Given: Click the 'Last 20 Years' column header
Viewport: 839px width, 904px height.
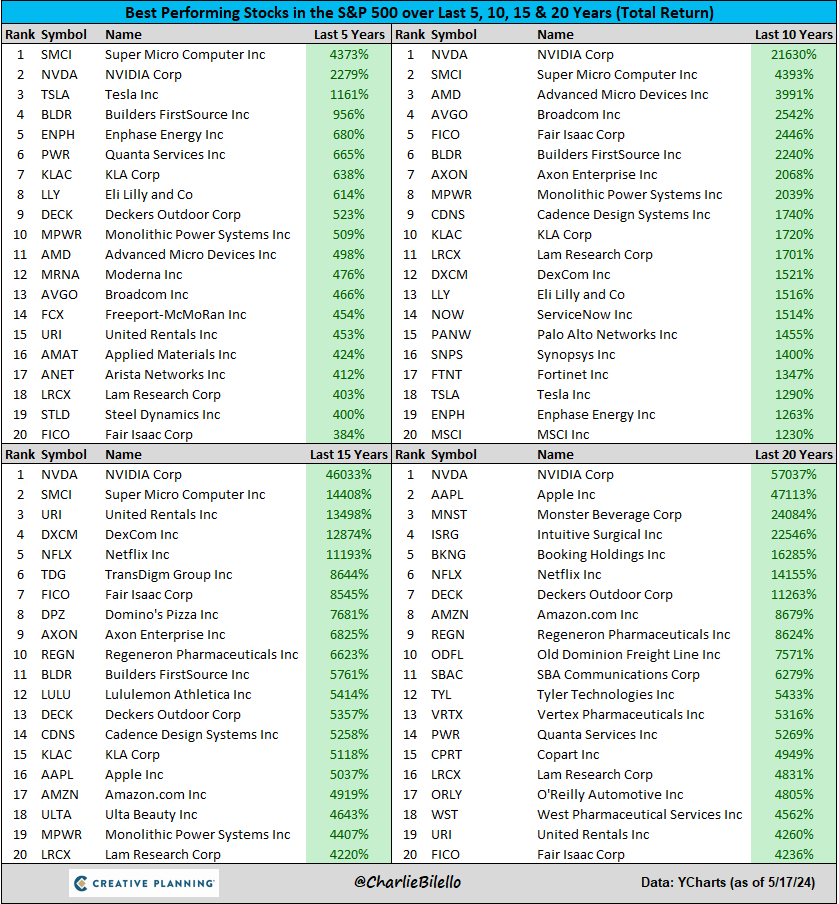Looking at the screenshot, I should (793, 454).
